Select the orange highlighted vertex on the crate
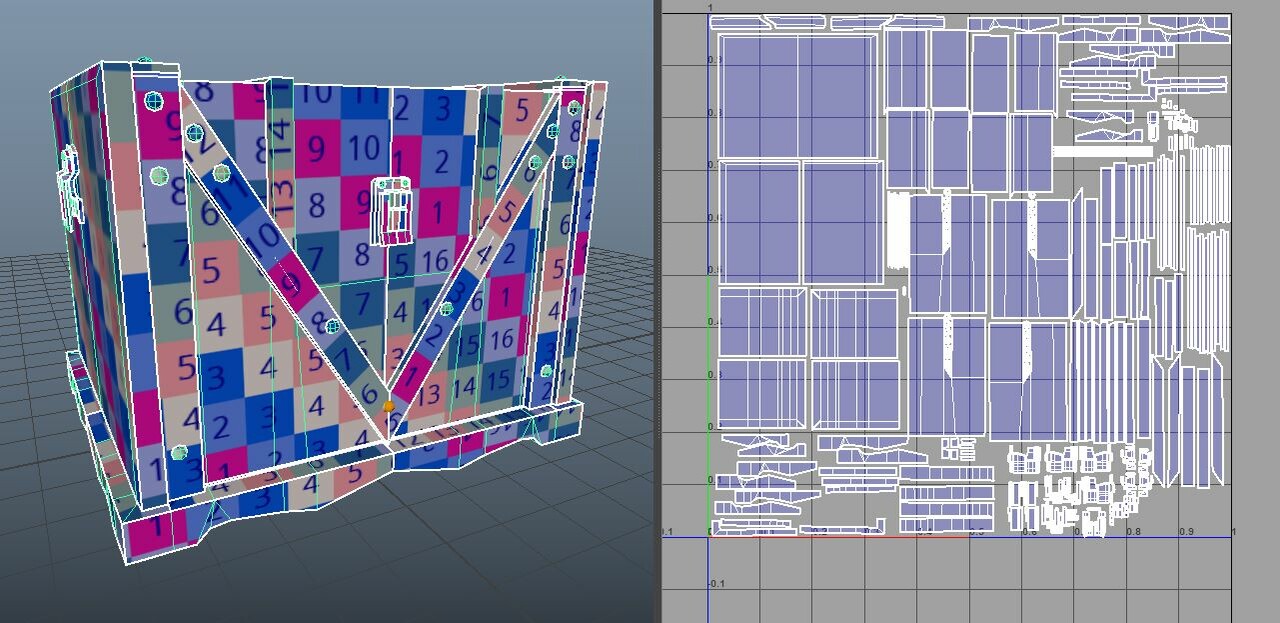This screenshot has height=623, width=1280. pyautogui.click(x=388, y=406)
